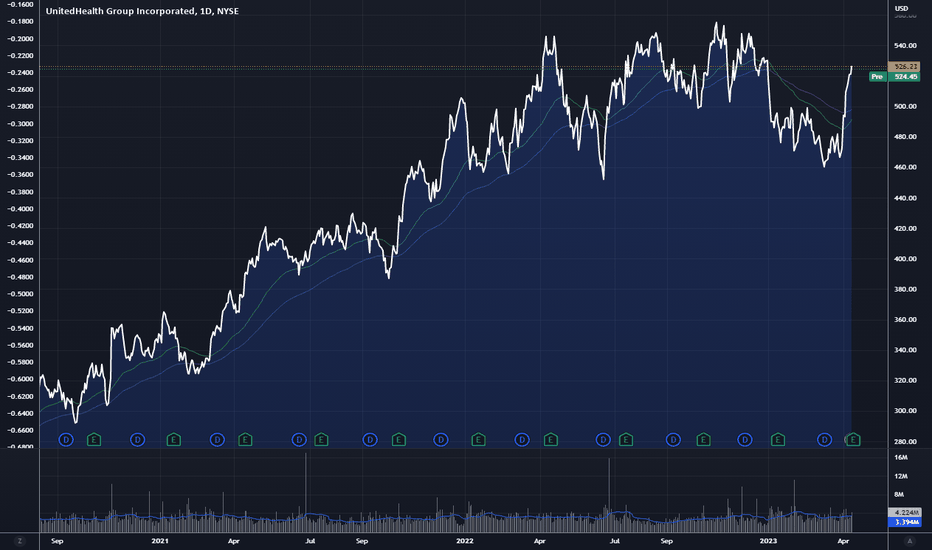Show the July 2021 earnings E marker
The width and height of the screenshot is (932, 550).
pos(321,440)
